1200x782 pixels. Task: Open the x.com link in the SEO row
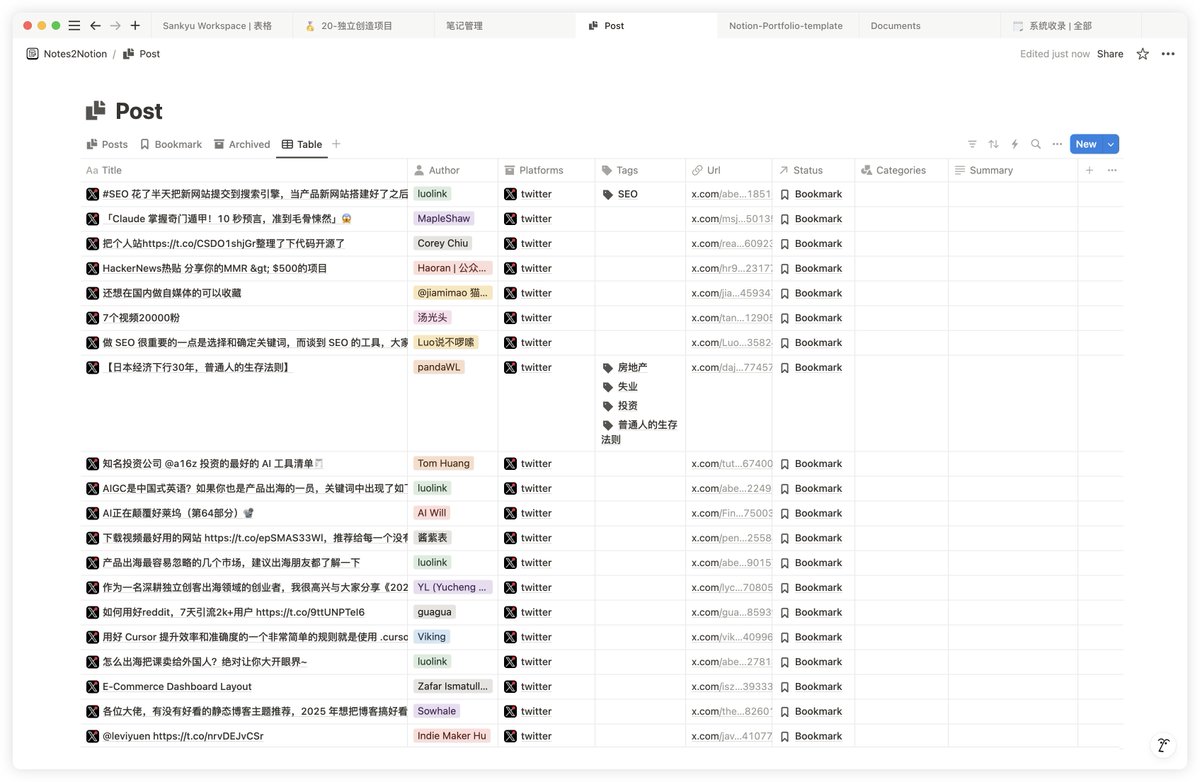point(728,194)
